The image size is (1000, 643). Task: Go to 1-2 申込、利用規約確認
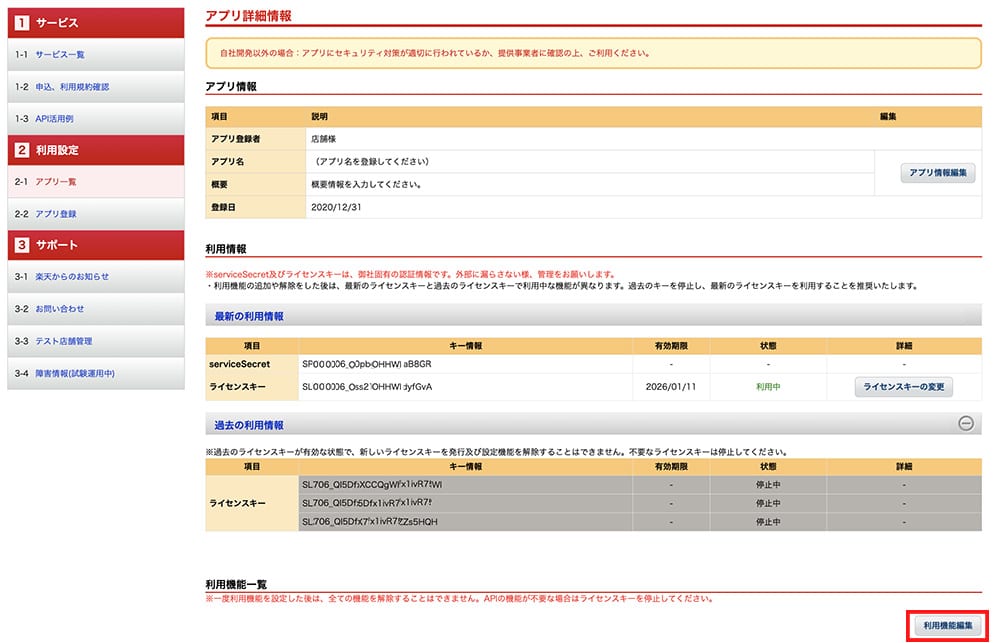tap(72, 87)
